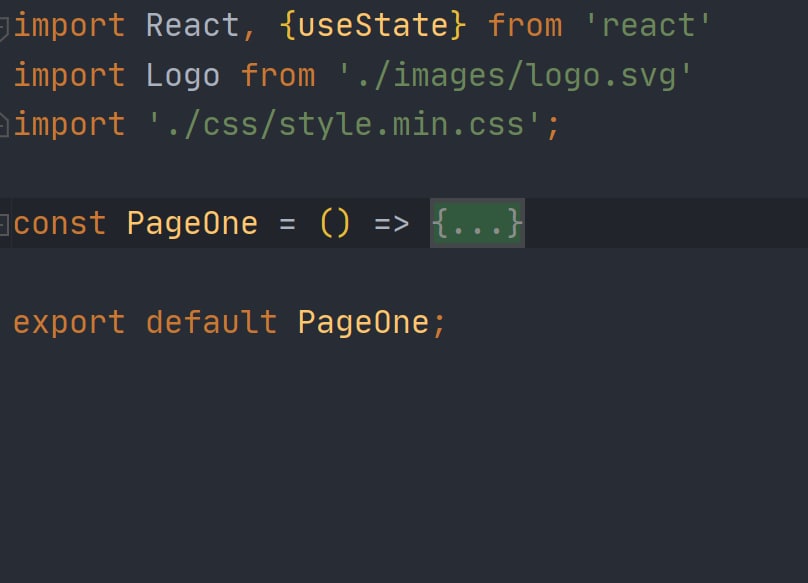Click the fold end marker on third import
Image resolution: width=808 pixels, height=583 pixels.
coord(4,124)
